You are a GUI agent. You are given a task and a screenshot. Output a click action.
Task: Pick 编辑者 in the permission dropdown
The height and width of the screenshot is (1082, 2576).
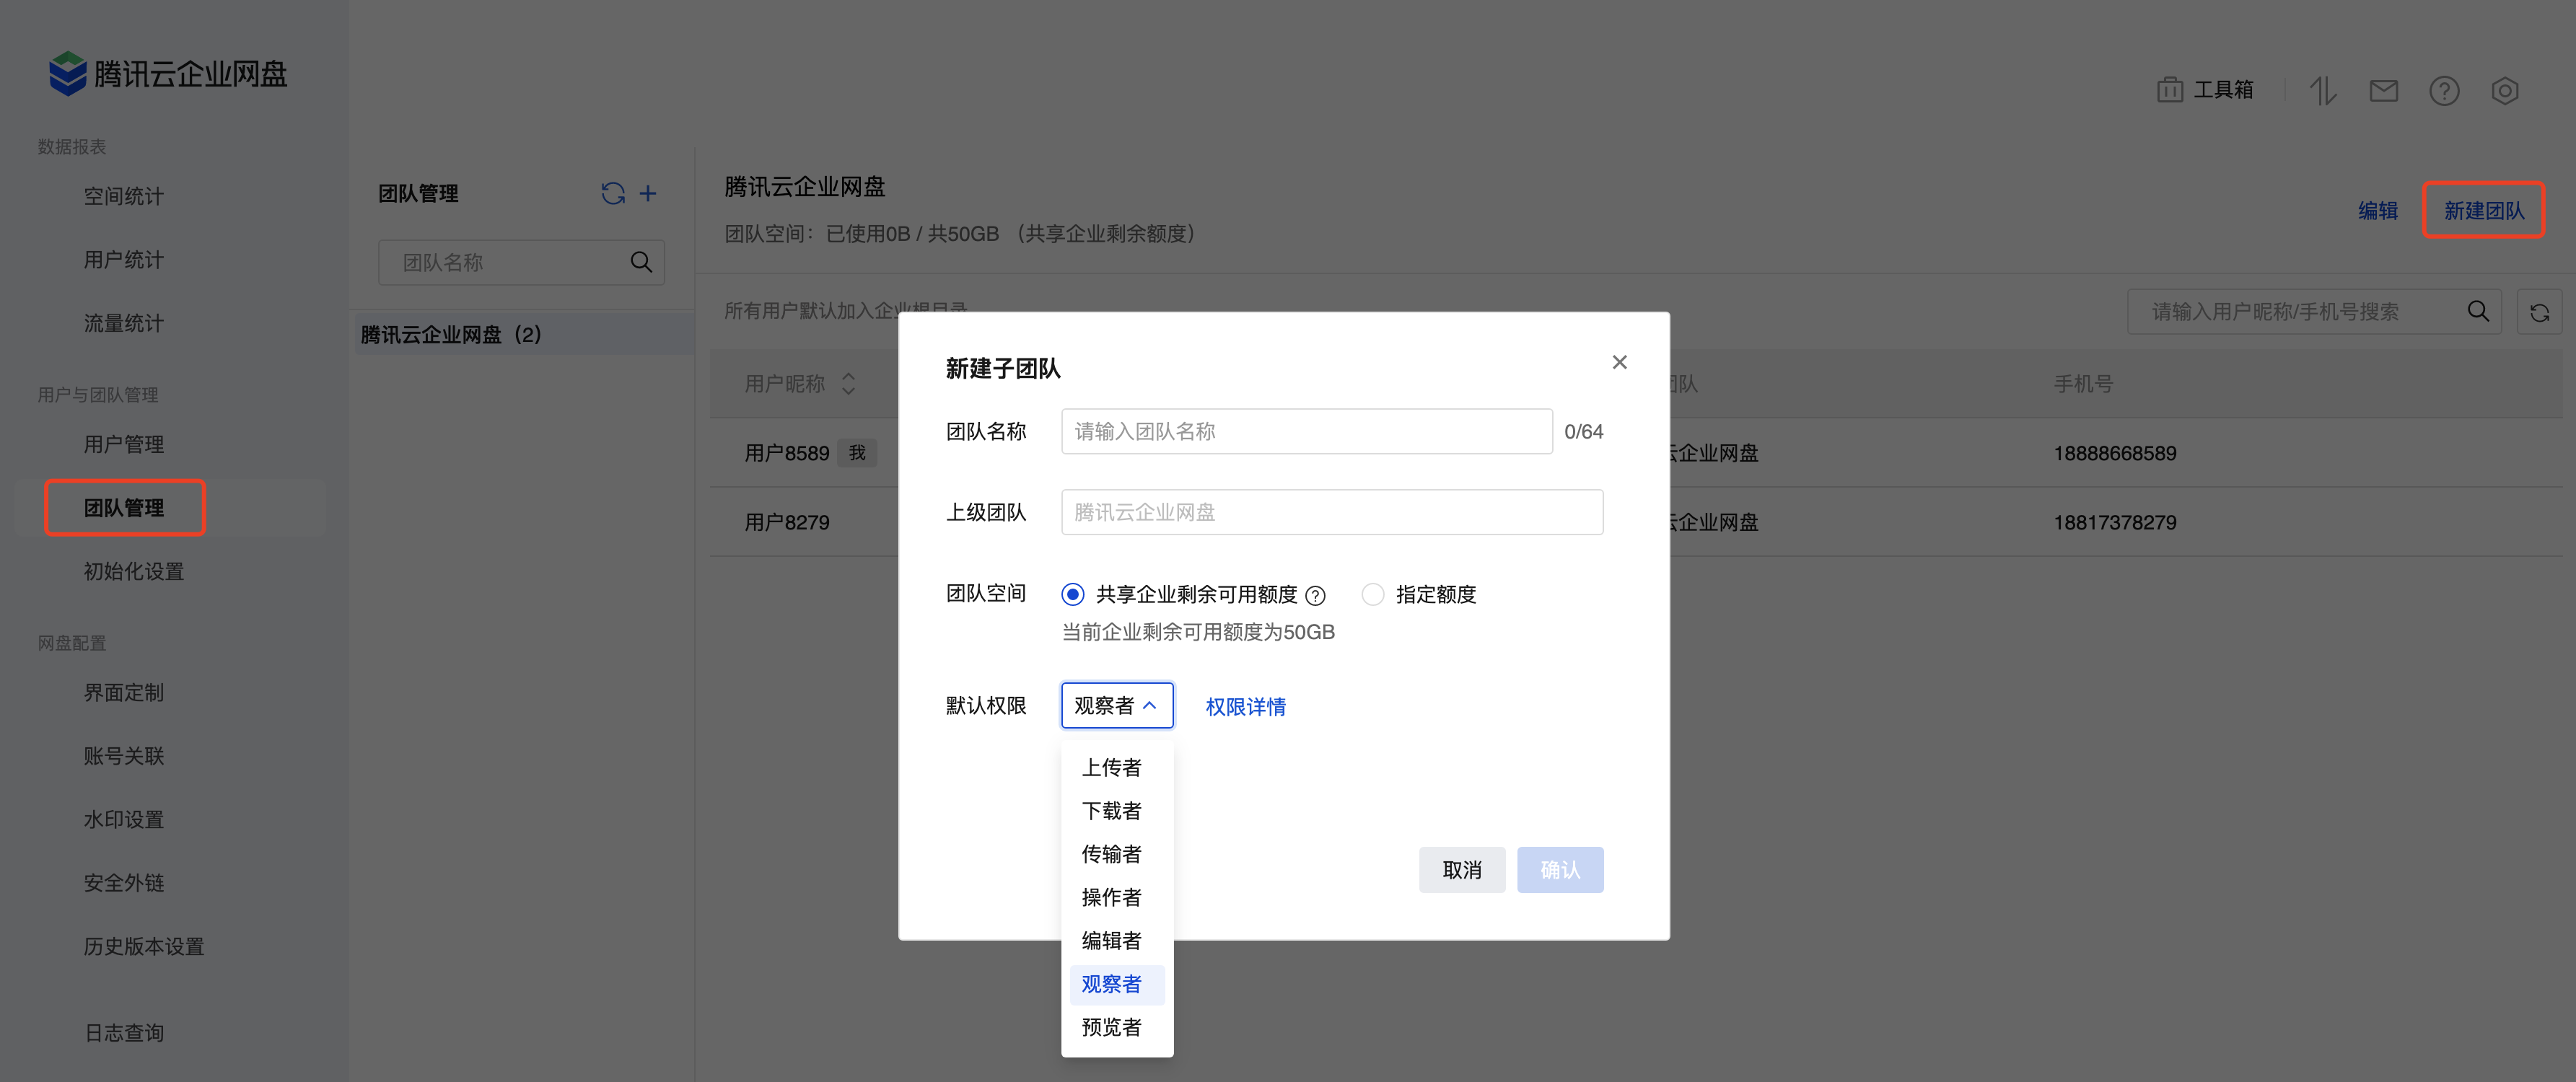pos(1111,940)
